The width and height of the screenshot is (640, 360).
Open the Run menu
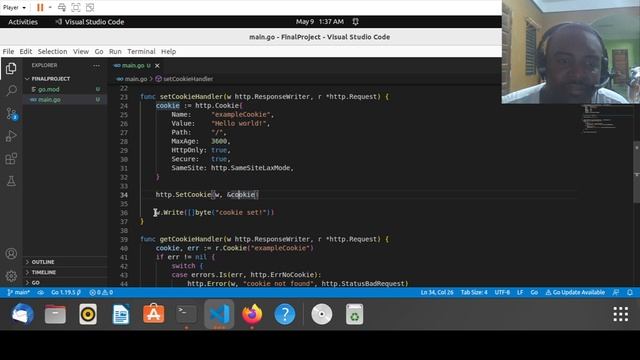115,51
